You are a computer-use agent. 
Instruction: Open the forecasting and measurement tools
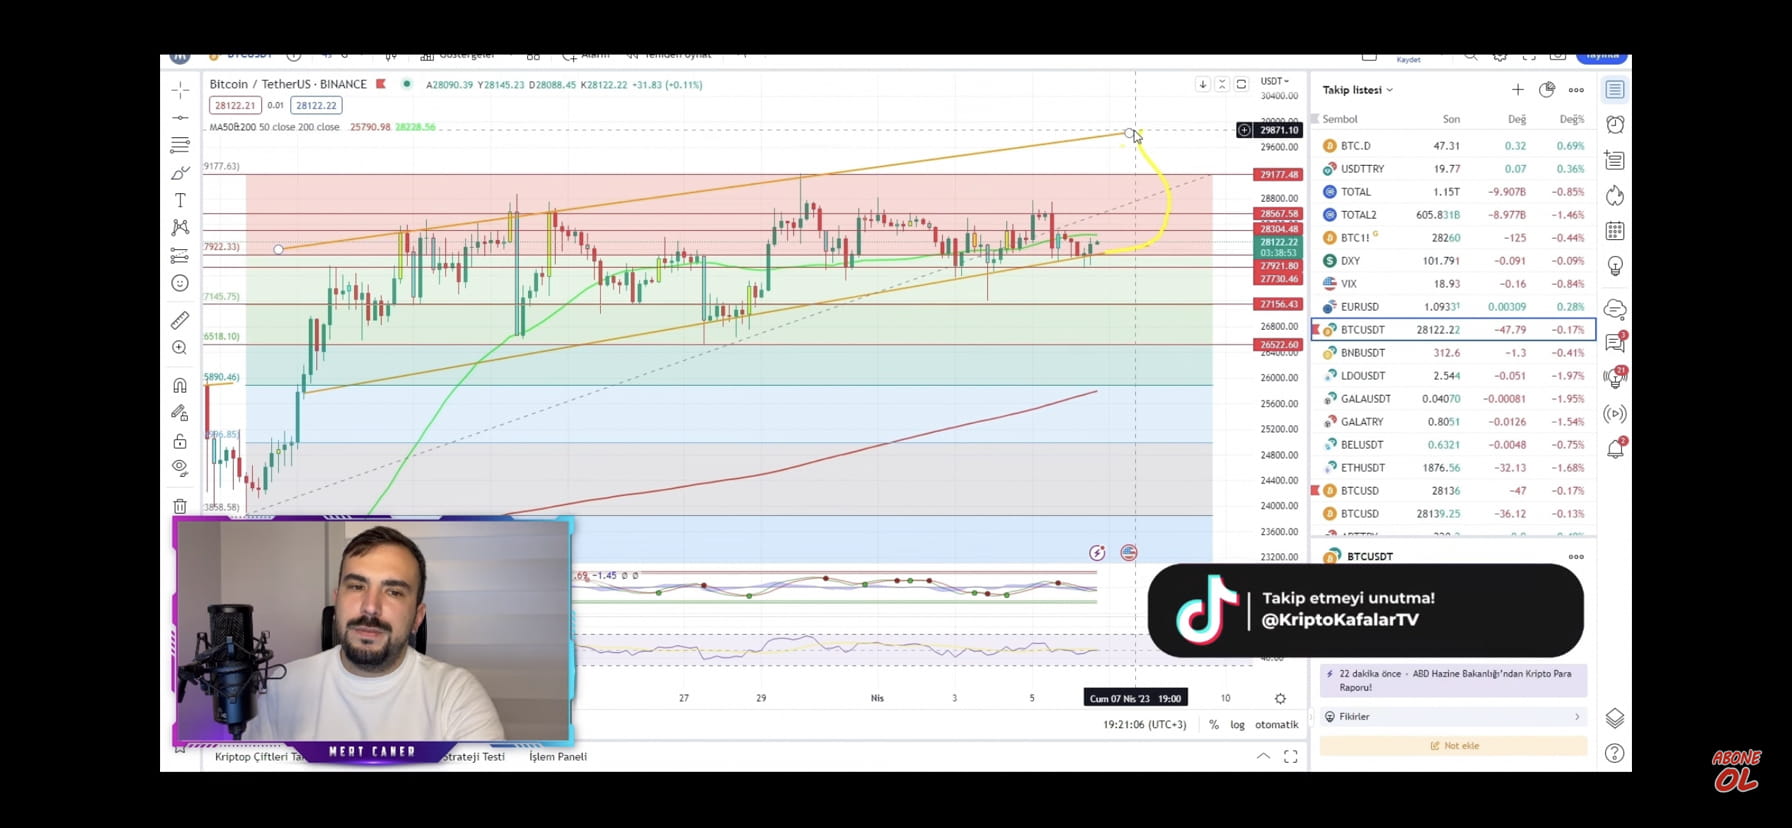(x=180, y=256)
